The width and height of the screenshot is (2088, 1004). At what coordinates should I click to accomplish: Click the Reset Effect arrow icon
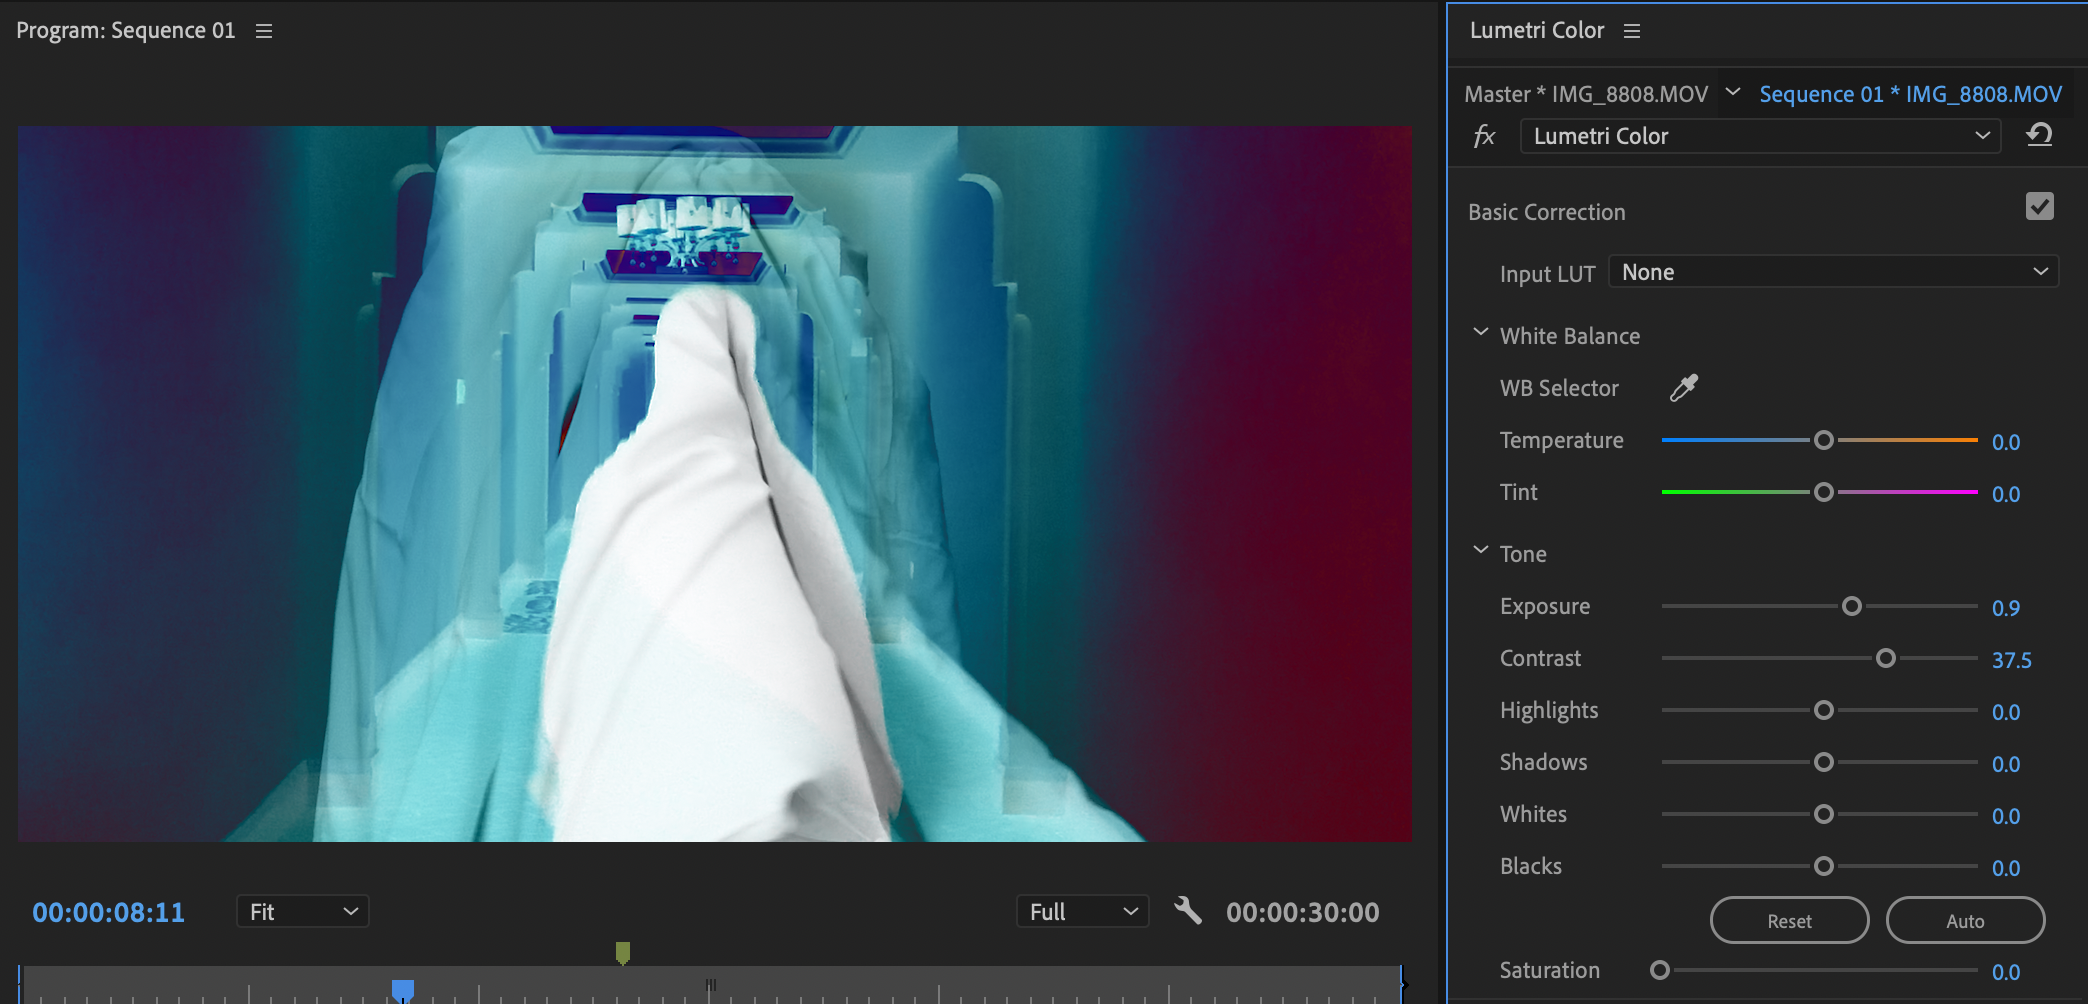tap(2039, 135)
